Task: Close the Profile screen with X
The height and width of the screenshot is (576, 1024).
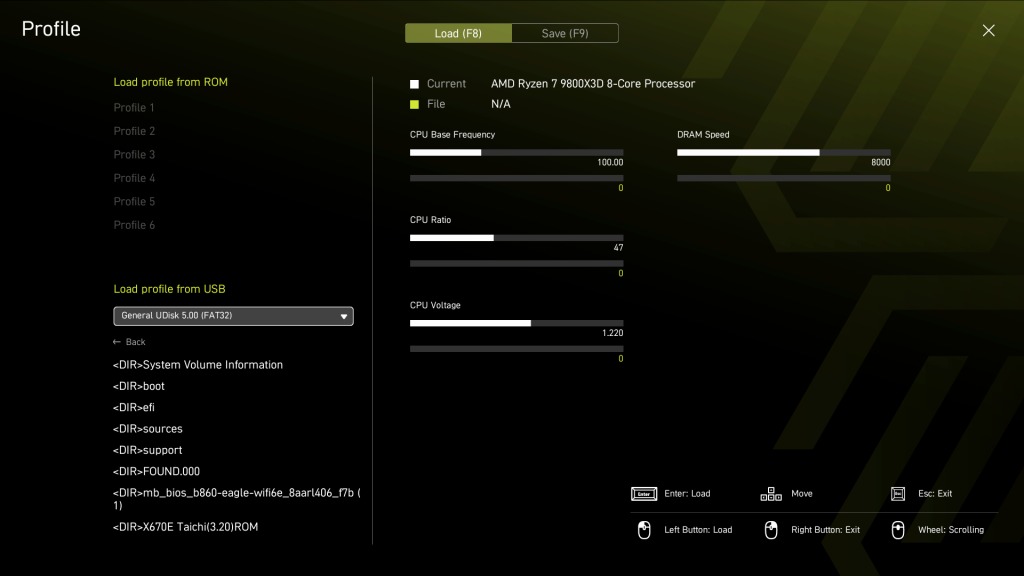Action: (x=988, y=31)
